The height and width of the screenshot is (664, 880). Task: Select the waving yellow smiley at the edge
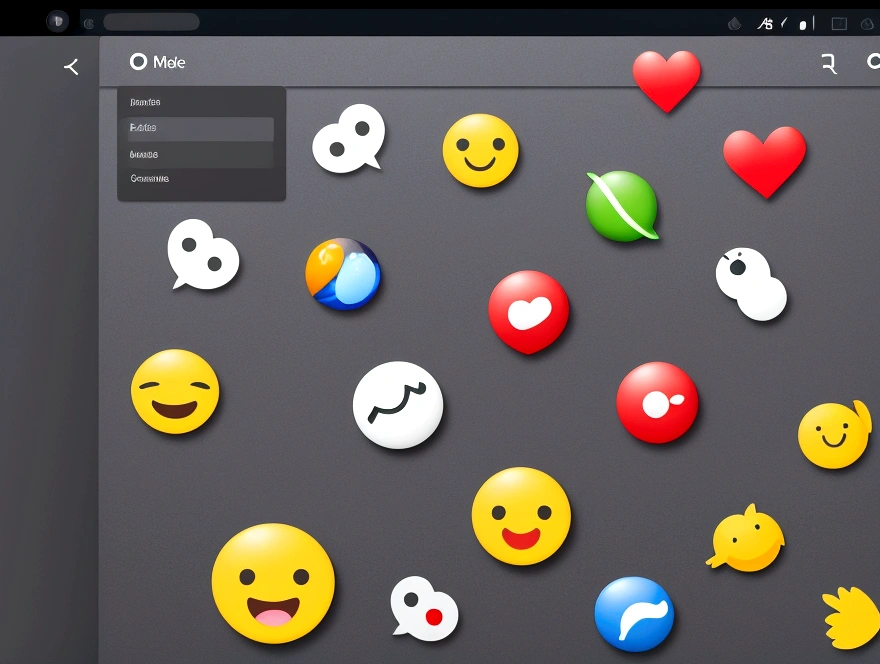point(835,434)
